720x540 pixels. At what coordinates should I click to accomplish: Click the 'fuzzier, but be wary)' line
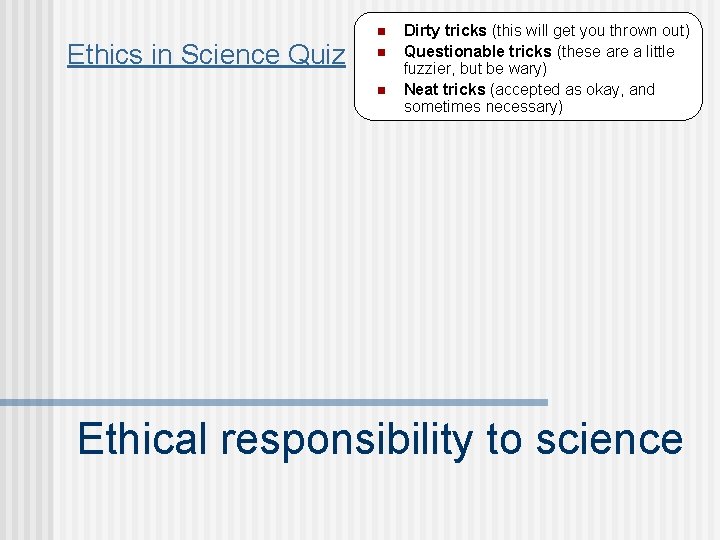pyautogui.click(x=475, y=69)
